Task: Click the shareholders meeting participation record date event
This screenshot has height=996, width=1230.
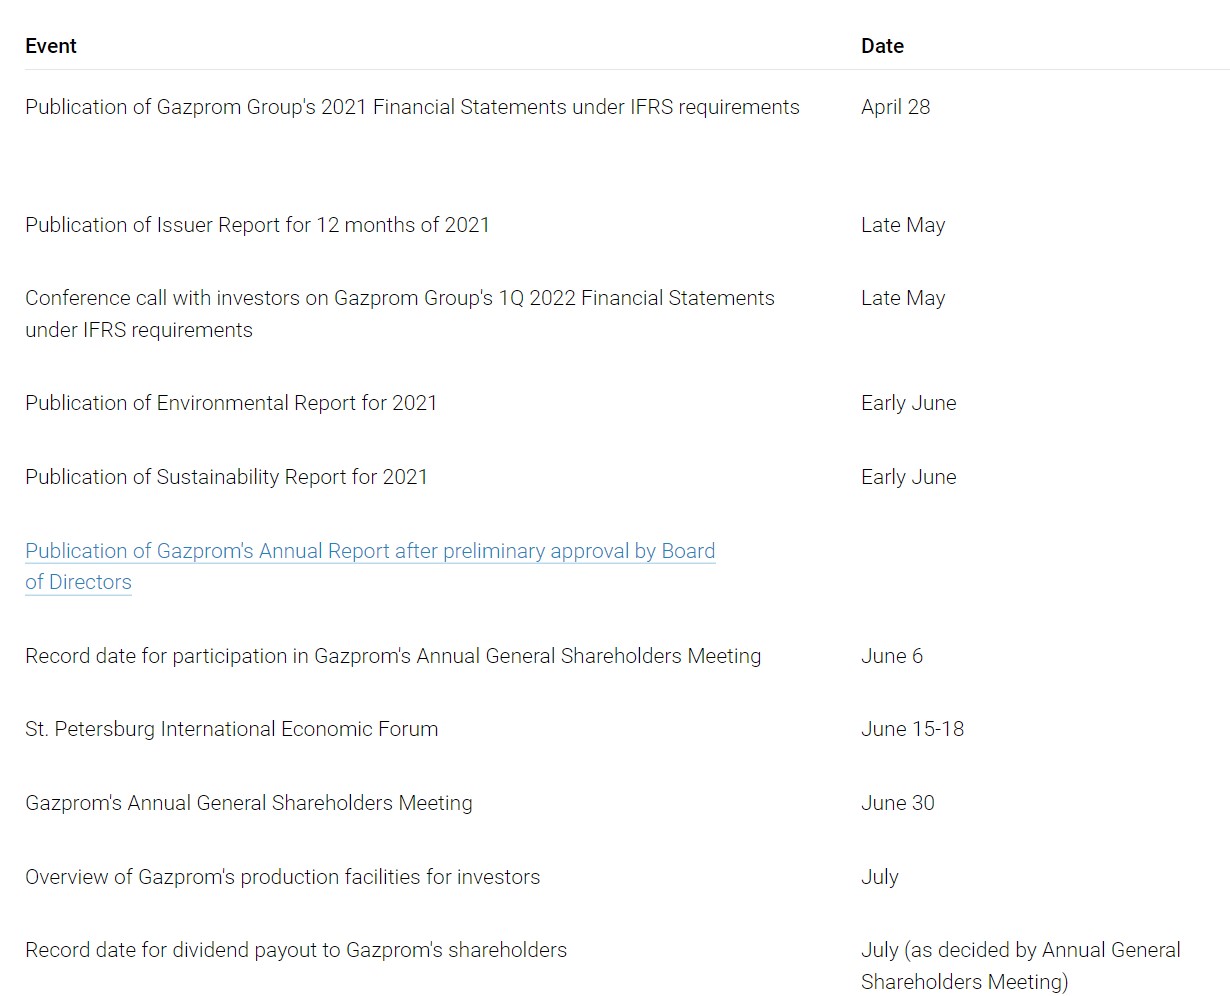Action: pos(393,656)
